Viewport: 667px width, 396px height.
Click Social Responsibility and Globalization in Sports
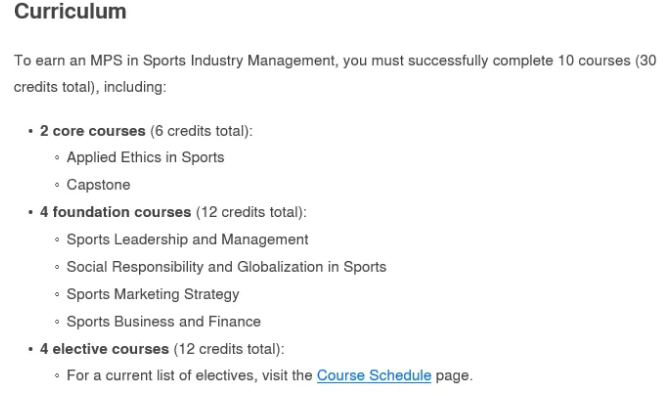click(x=226, y=267)
